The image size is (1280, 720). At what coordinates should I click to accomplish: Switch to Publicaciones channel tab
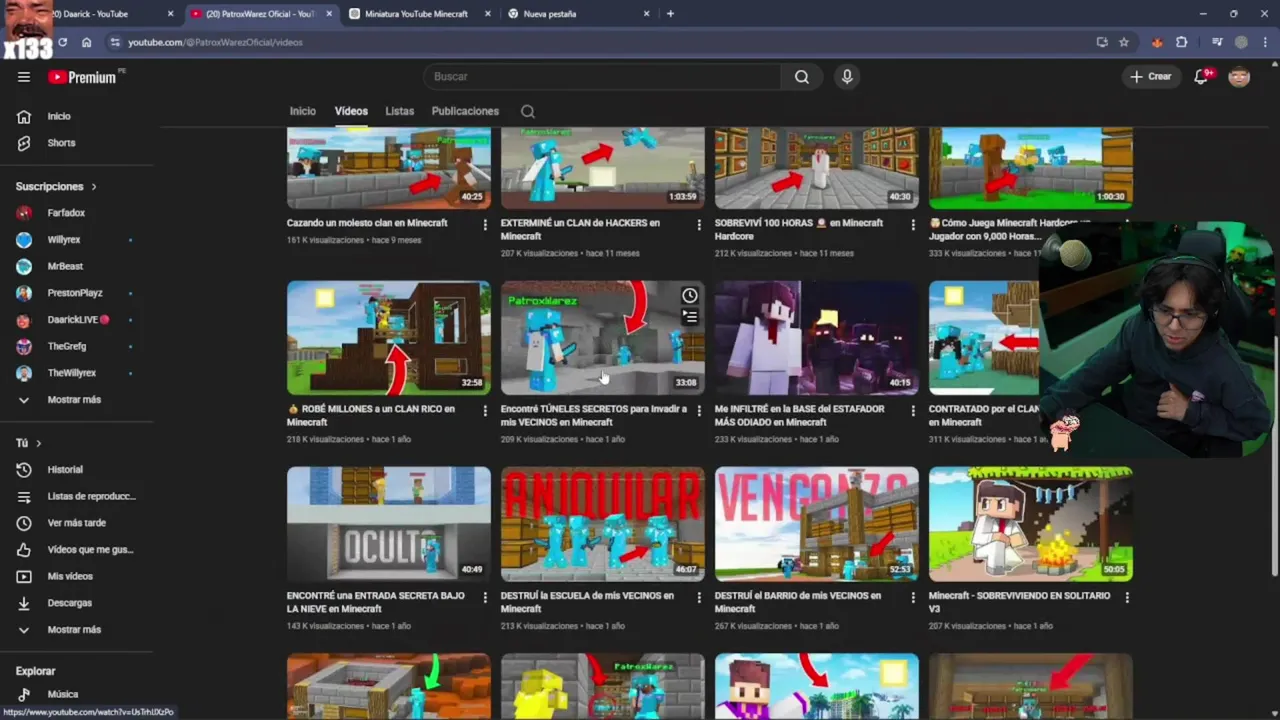point(465,111)
